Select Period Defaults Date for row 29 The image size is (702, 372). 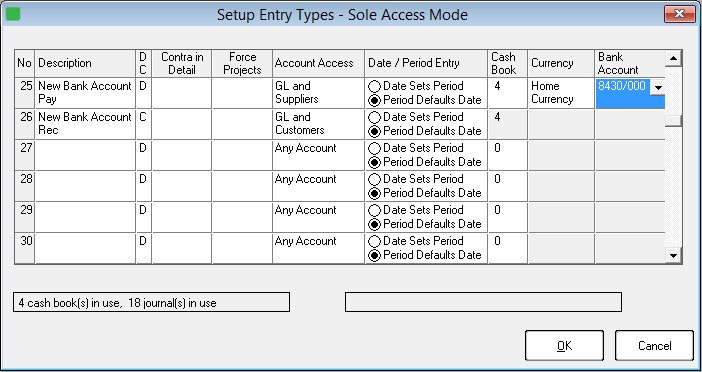pyautogui.click(x=374, y=224)
